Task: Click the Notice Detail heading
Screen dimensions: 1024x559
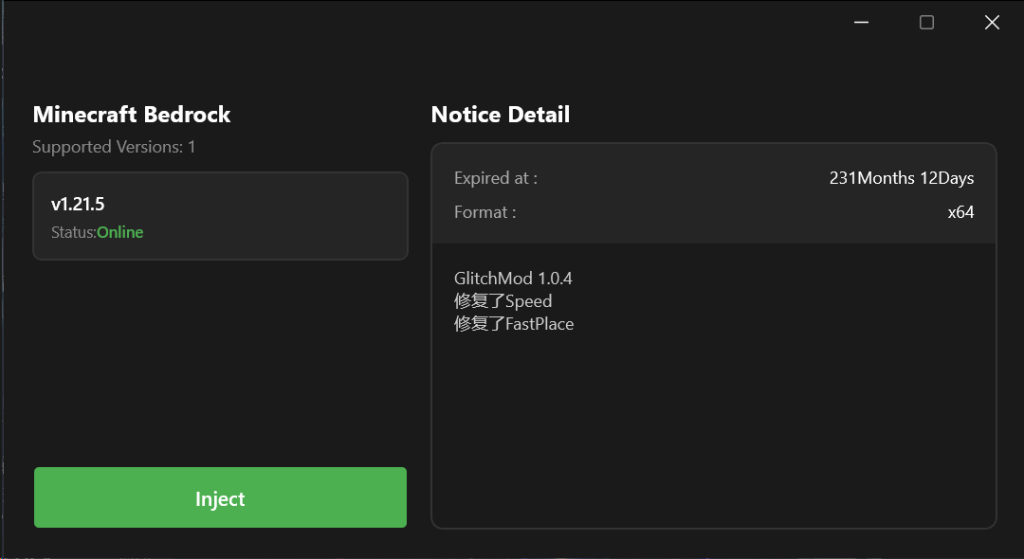Action: pyautogui.click(x=500, y=114)
